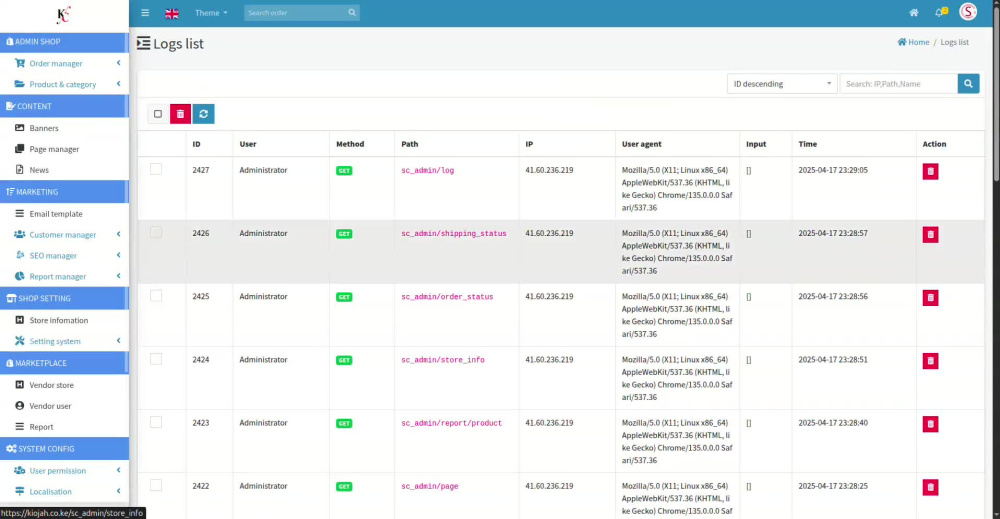Image resolution: width=1000 pixels, height=519 pixels.
Task: Toggle the select-all checkbox above the table
Action: coord(158,114)
